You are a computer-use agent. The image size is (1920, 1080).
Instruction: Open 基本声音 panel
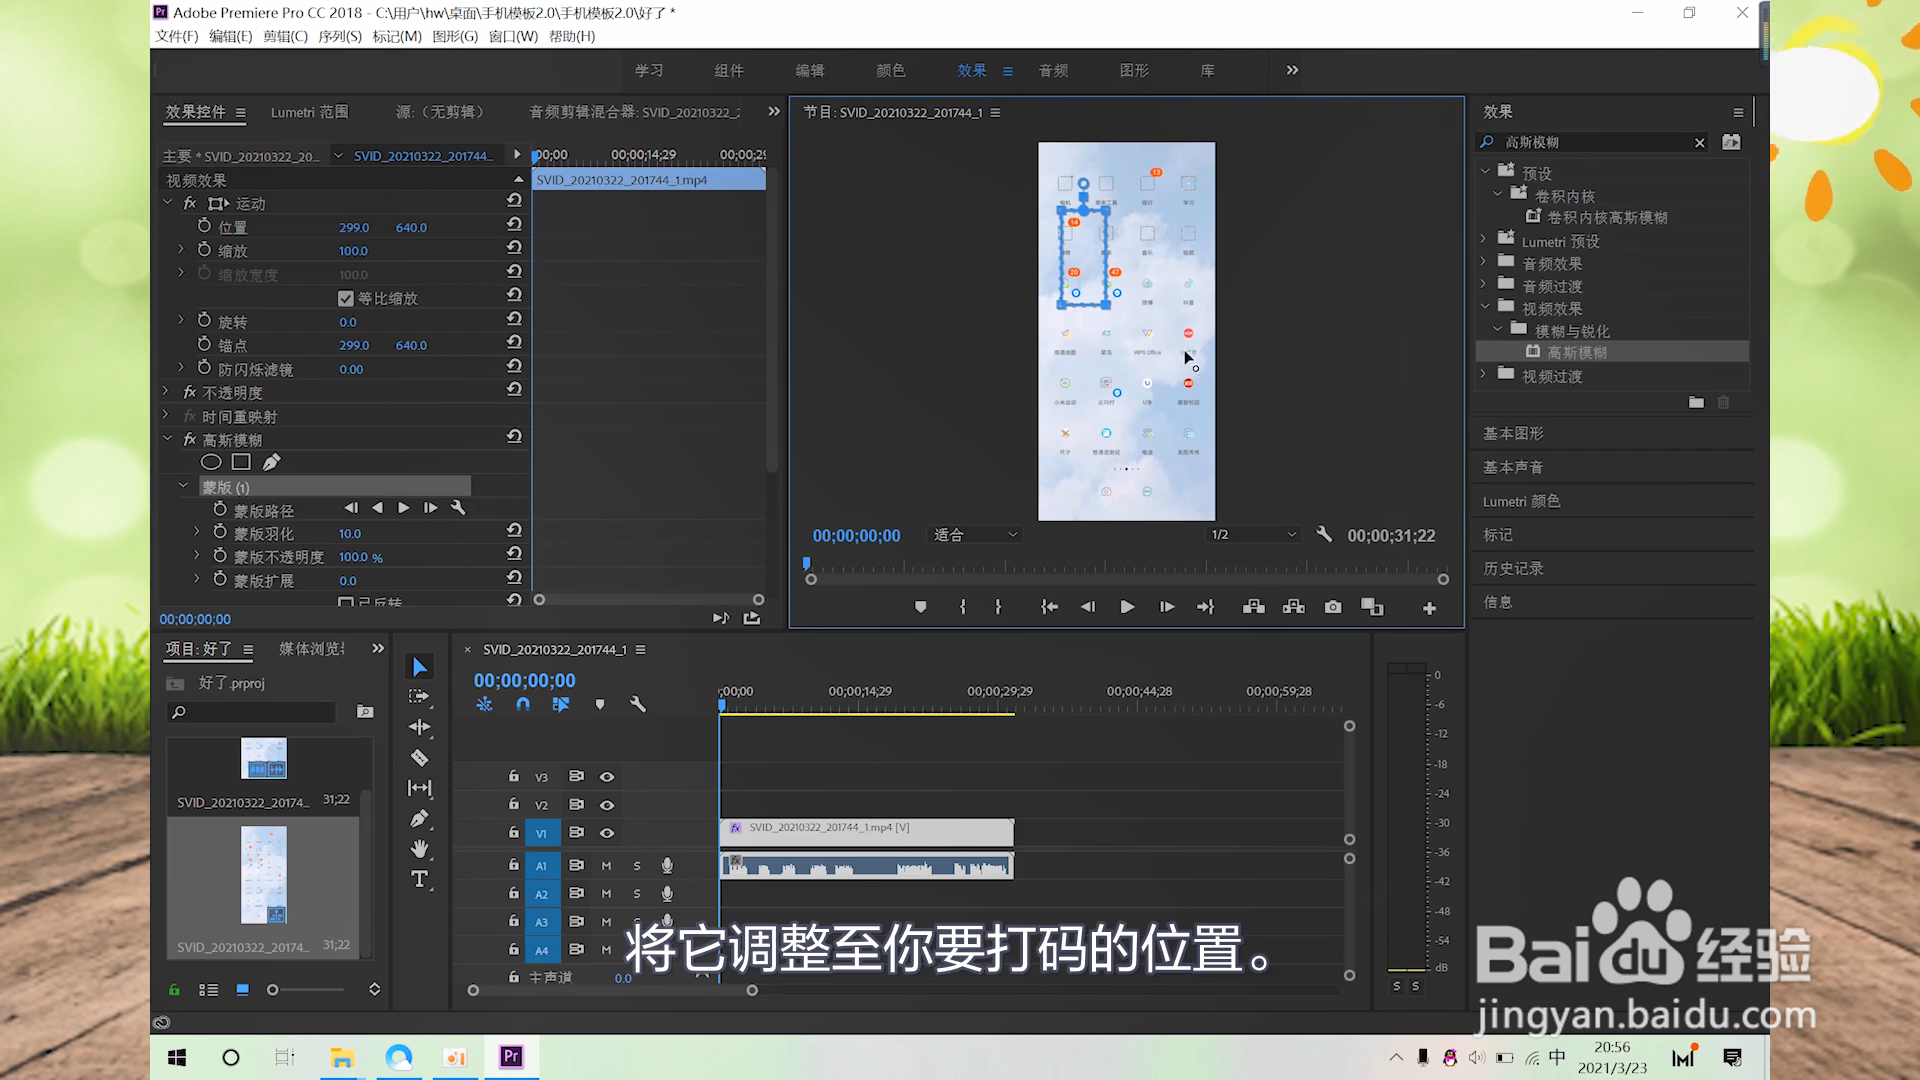[1513, 467]
